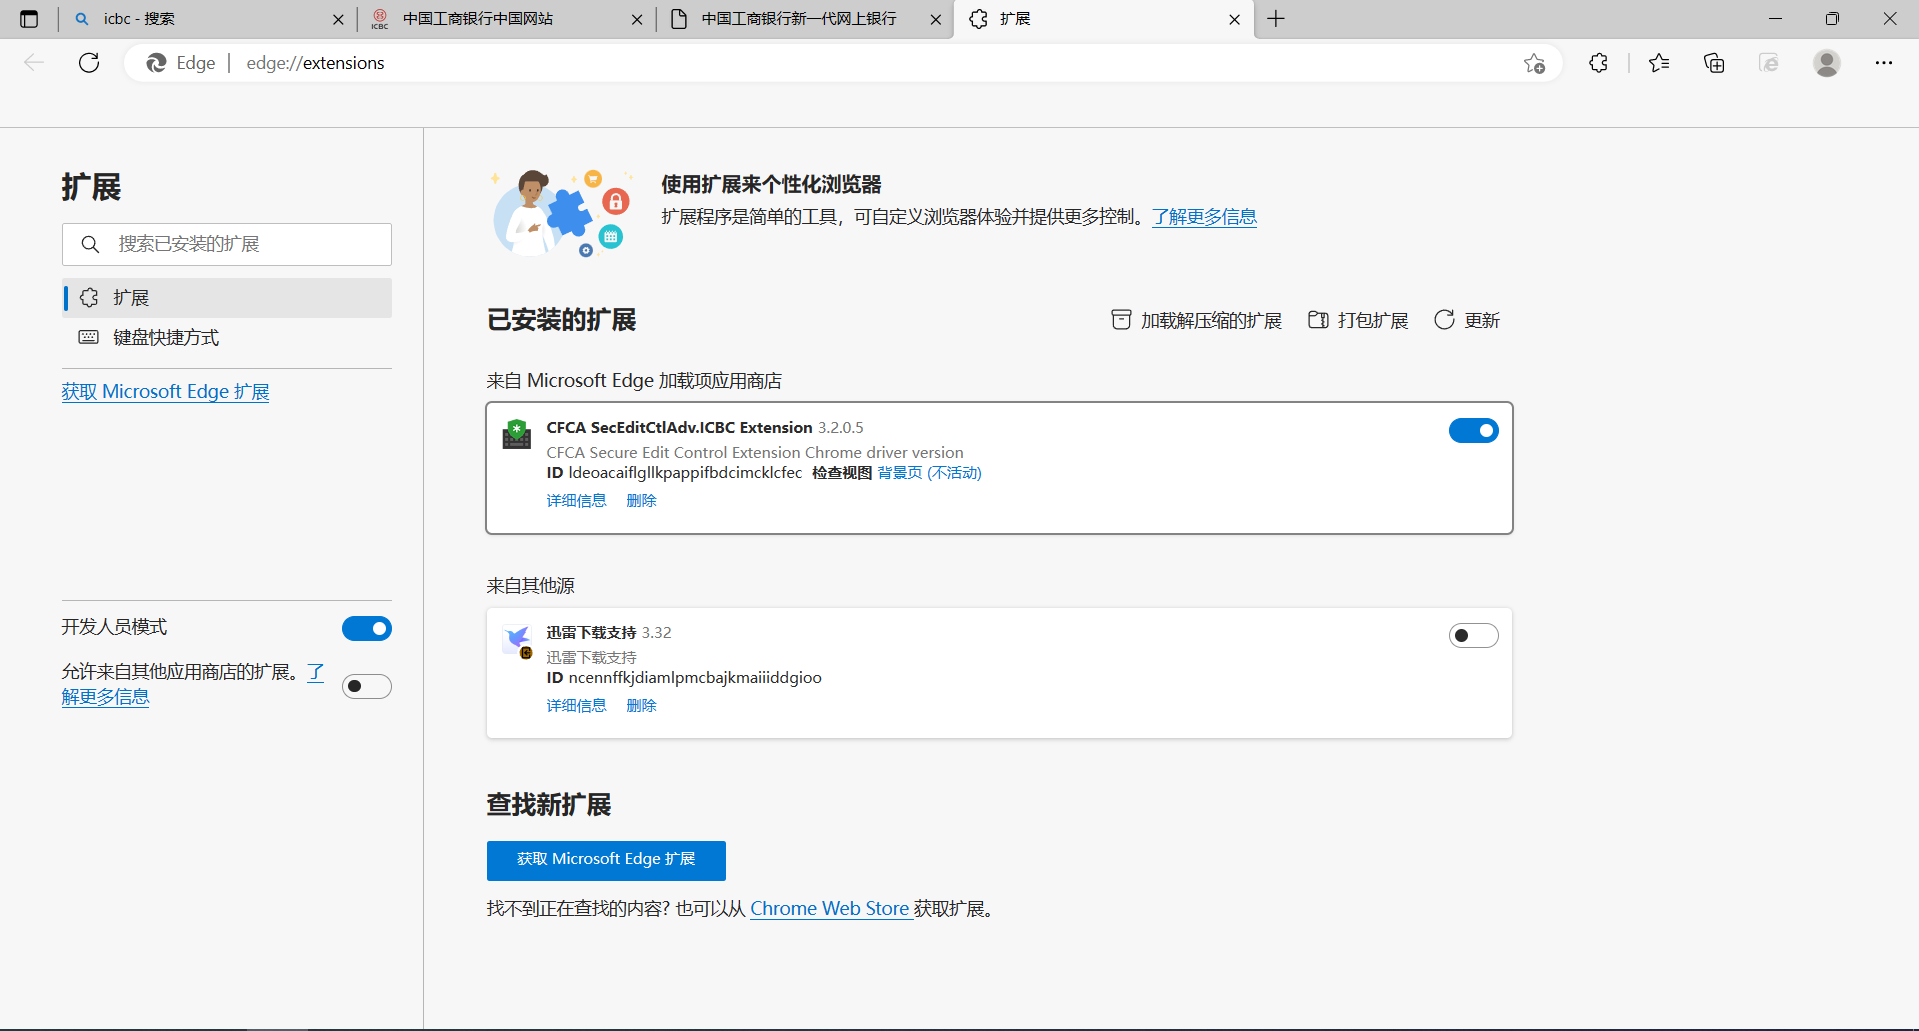The image size is (1919, 1031).
Task: Reload the page with refresh icon
Action: point(89,63)
